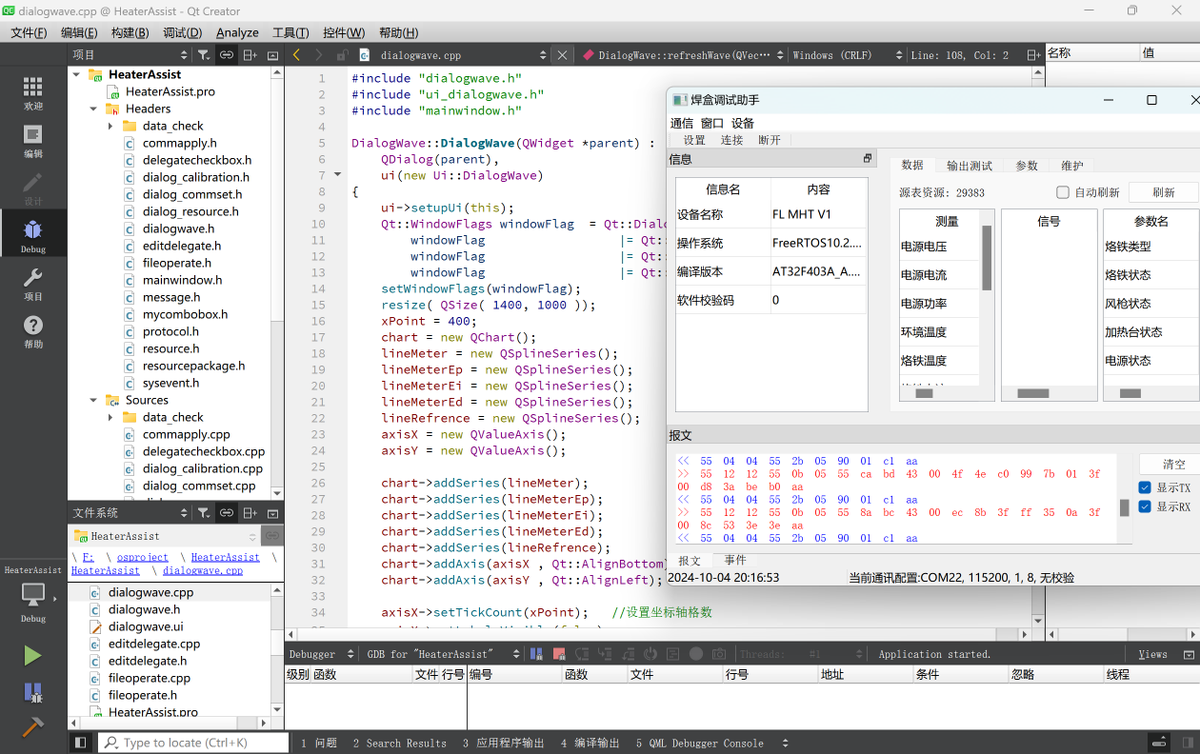1200x754 pixels.
Task: Select the 事件 tab below the message log
Action: pos(735,561)
